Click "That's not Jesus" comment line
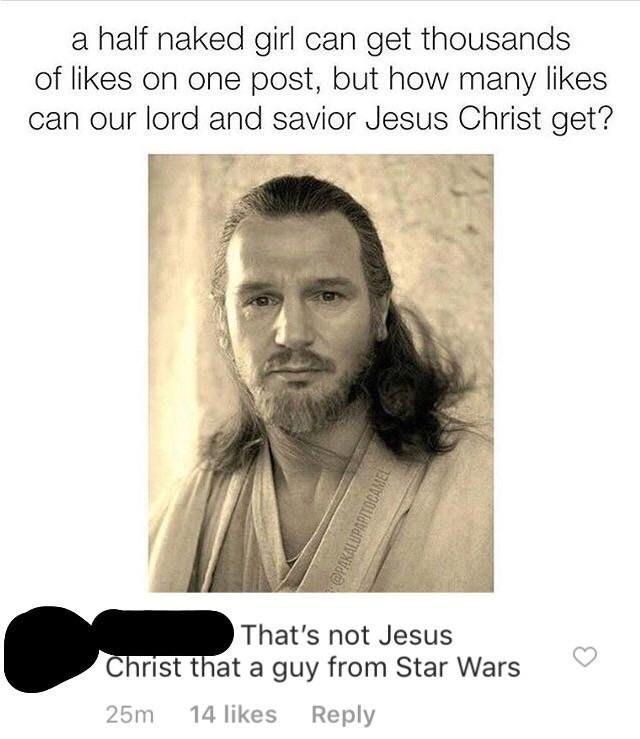Viewport: 640px width, 739px height. [347, 635]
